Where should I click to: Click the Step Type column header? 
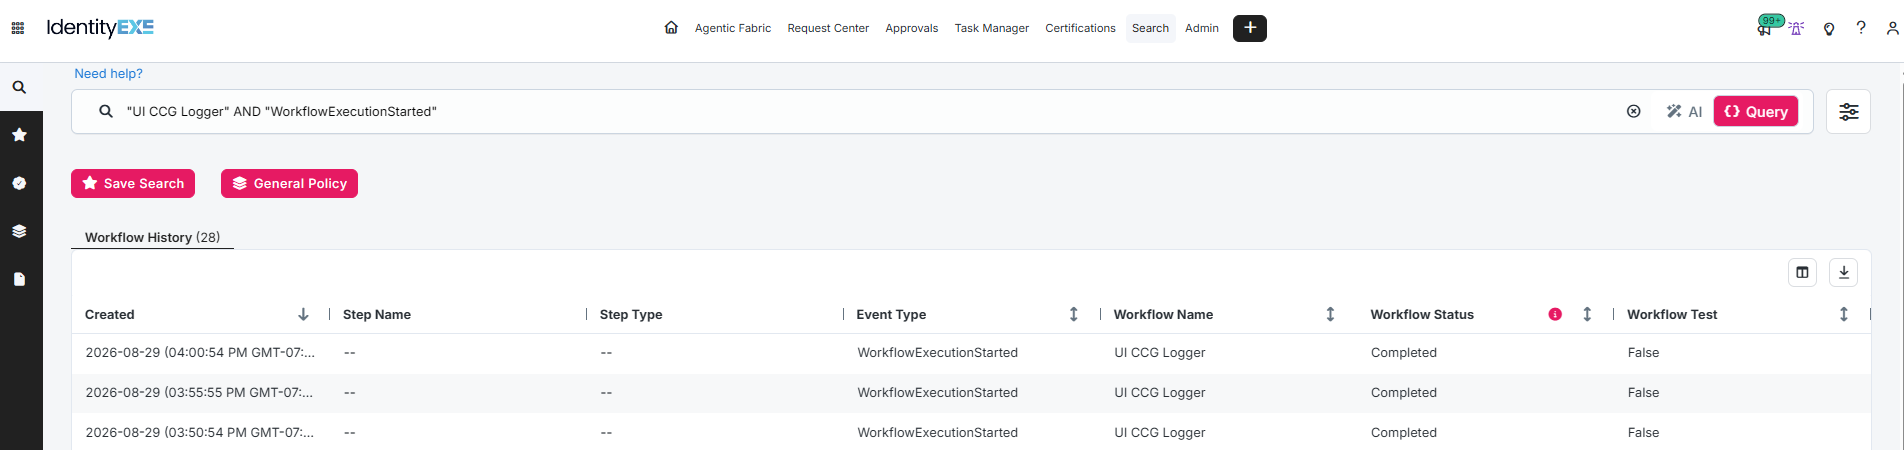click(631, 314)
